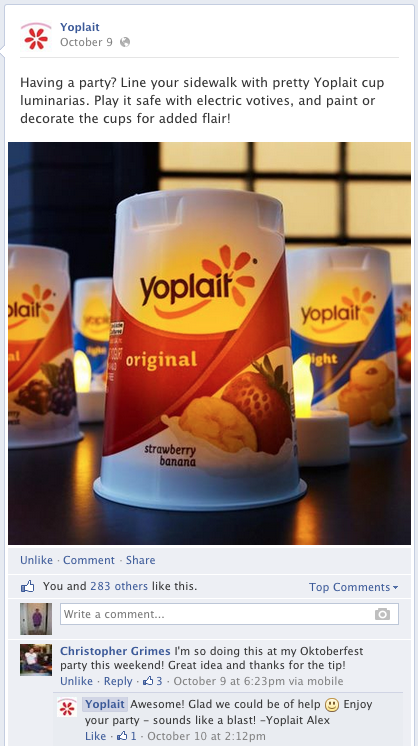Click in the Write a comment field

coord(229,614)
